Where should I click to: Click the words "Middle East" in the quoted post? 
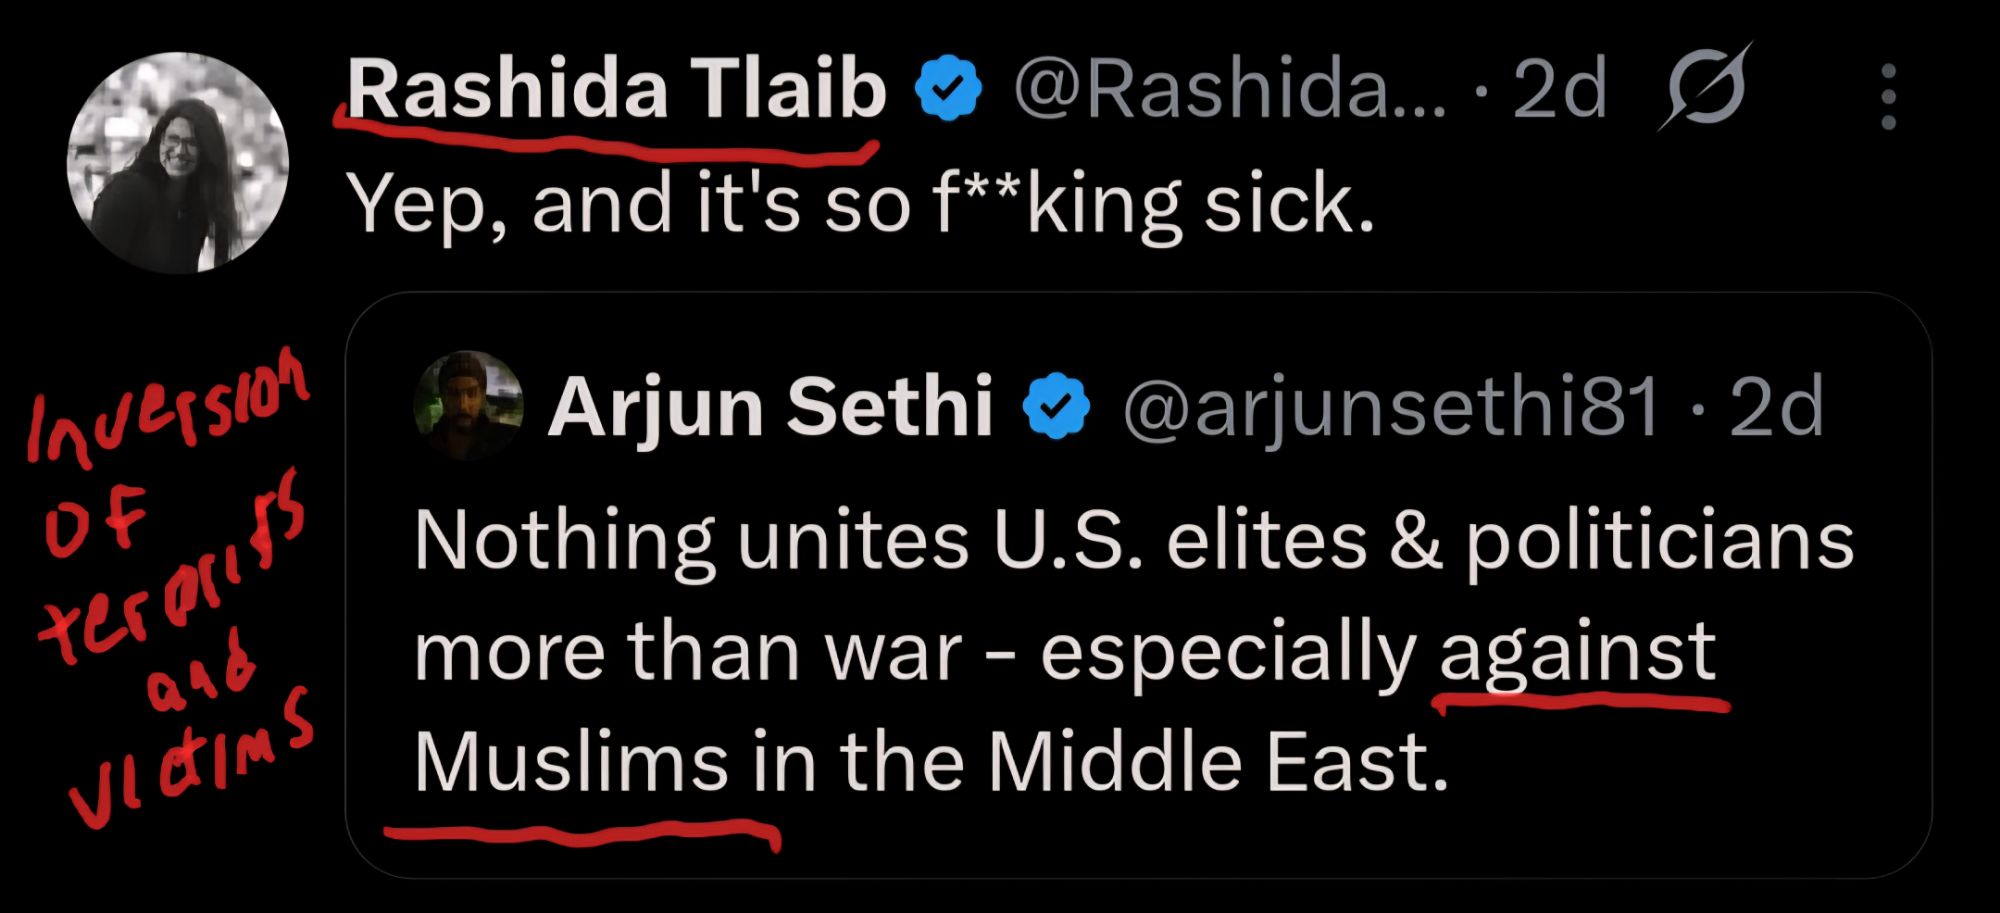(x=1217, y=763)
